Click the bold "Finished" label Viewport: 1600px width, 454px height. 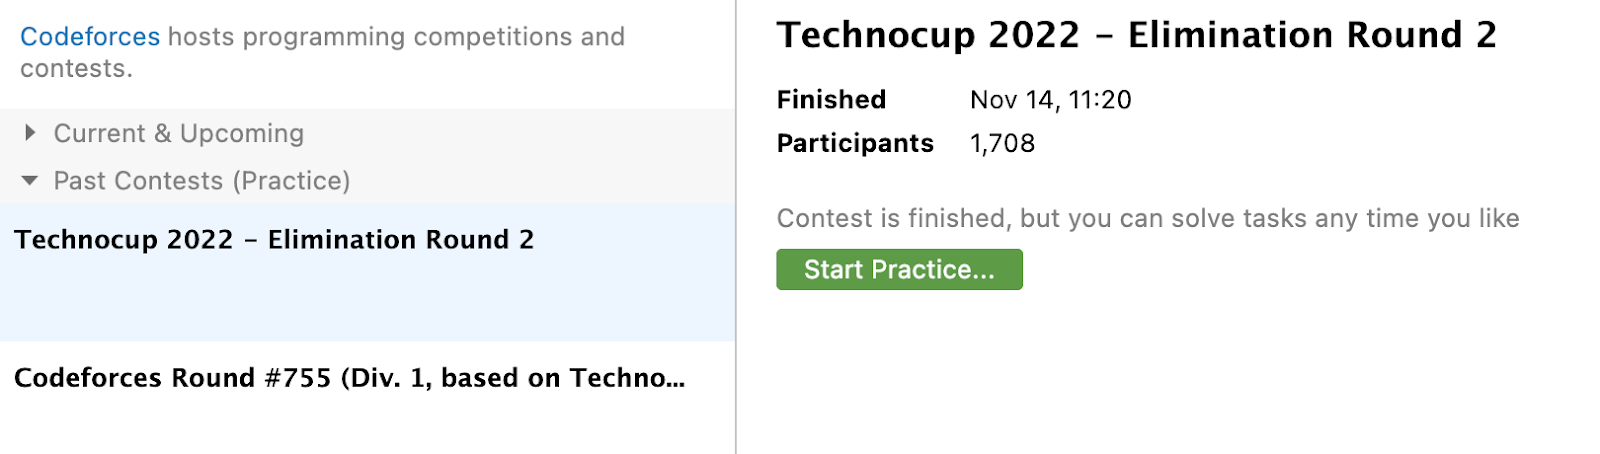831,100
